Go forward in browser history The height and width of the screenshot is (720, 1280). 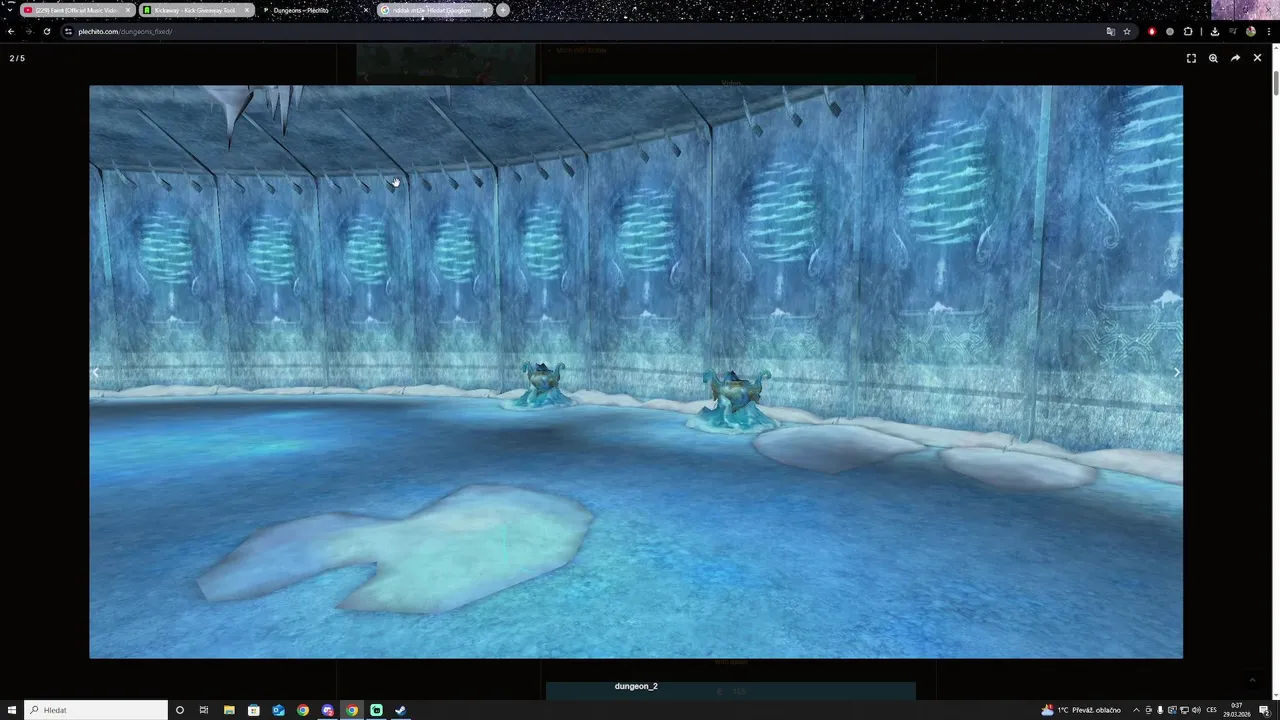click(x=28, y=31)
